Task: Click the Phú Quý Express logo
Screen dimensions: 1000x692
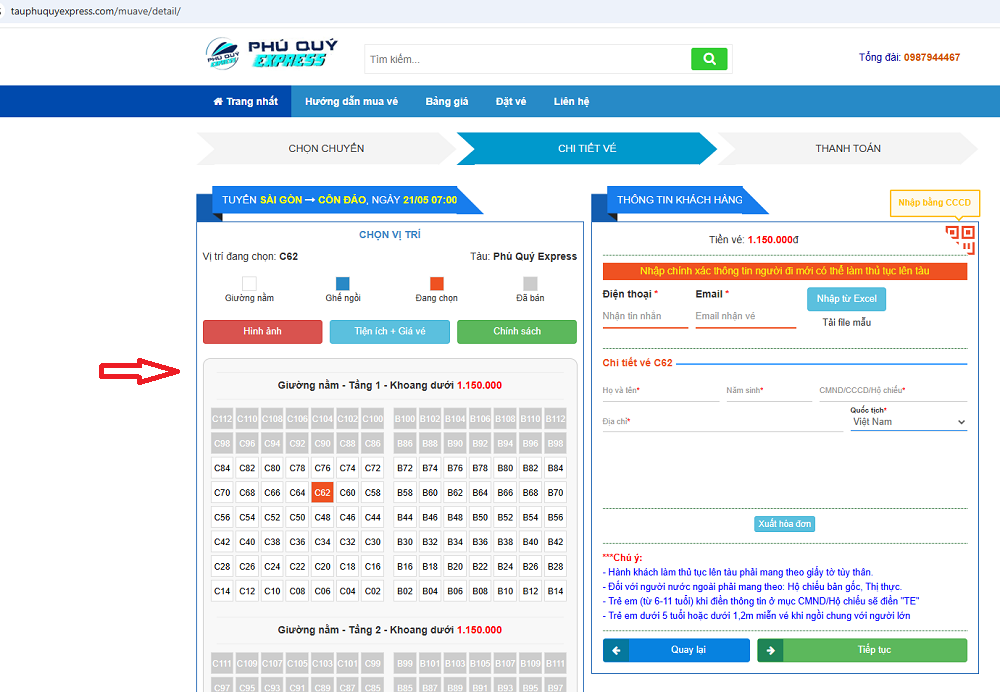Action: click(271, 54)
